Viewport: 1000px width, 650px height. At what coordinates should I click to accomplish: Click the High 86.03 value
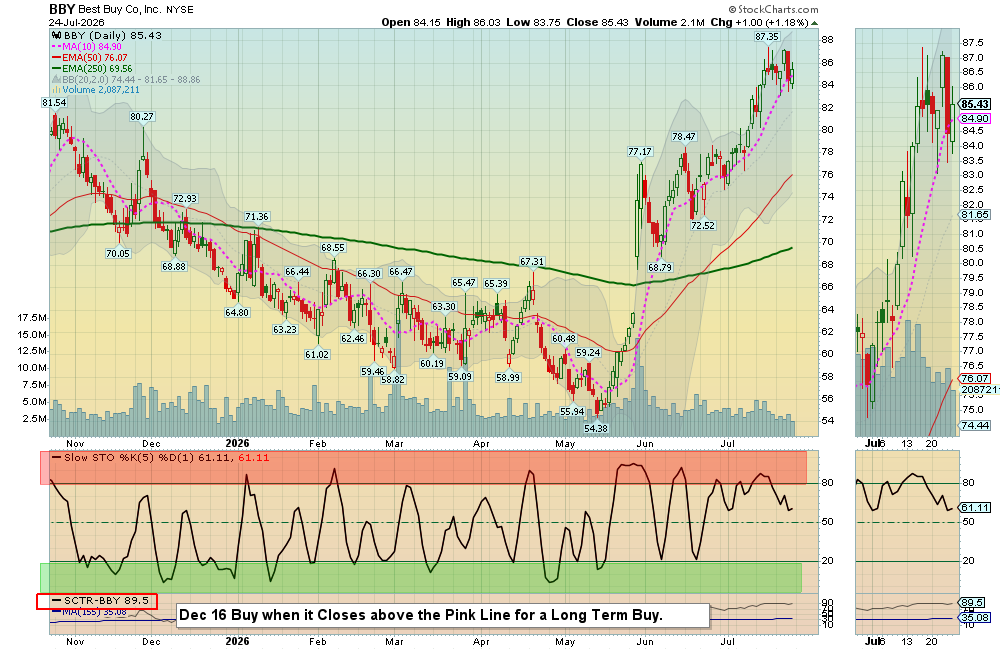tap(473, 22)
